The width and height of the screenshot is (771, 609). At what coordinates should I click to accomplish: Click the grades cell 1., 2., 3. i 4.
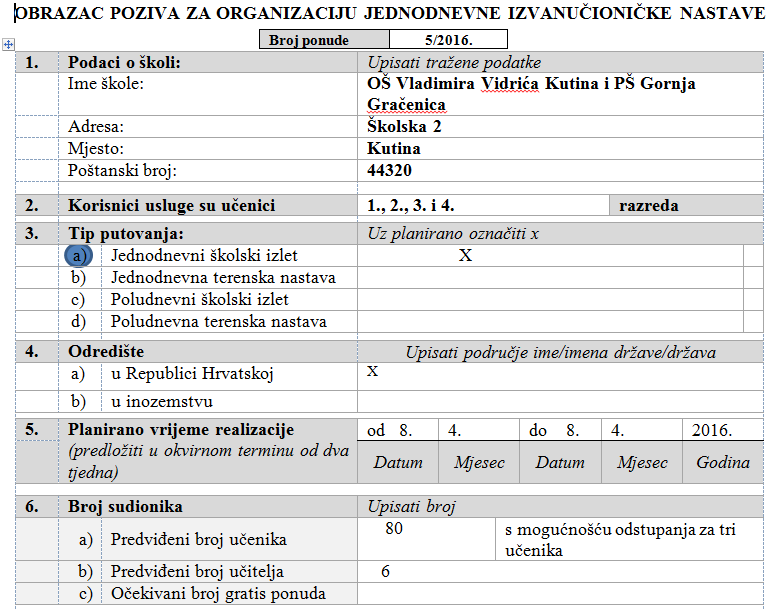point(483,205)
